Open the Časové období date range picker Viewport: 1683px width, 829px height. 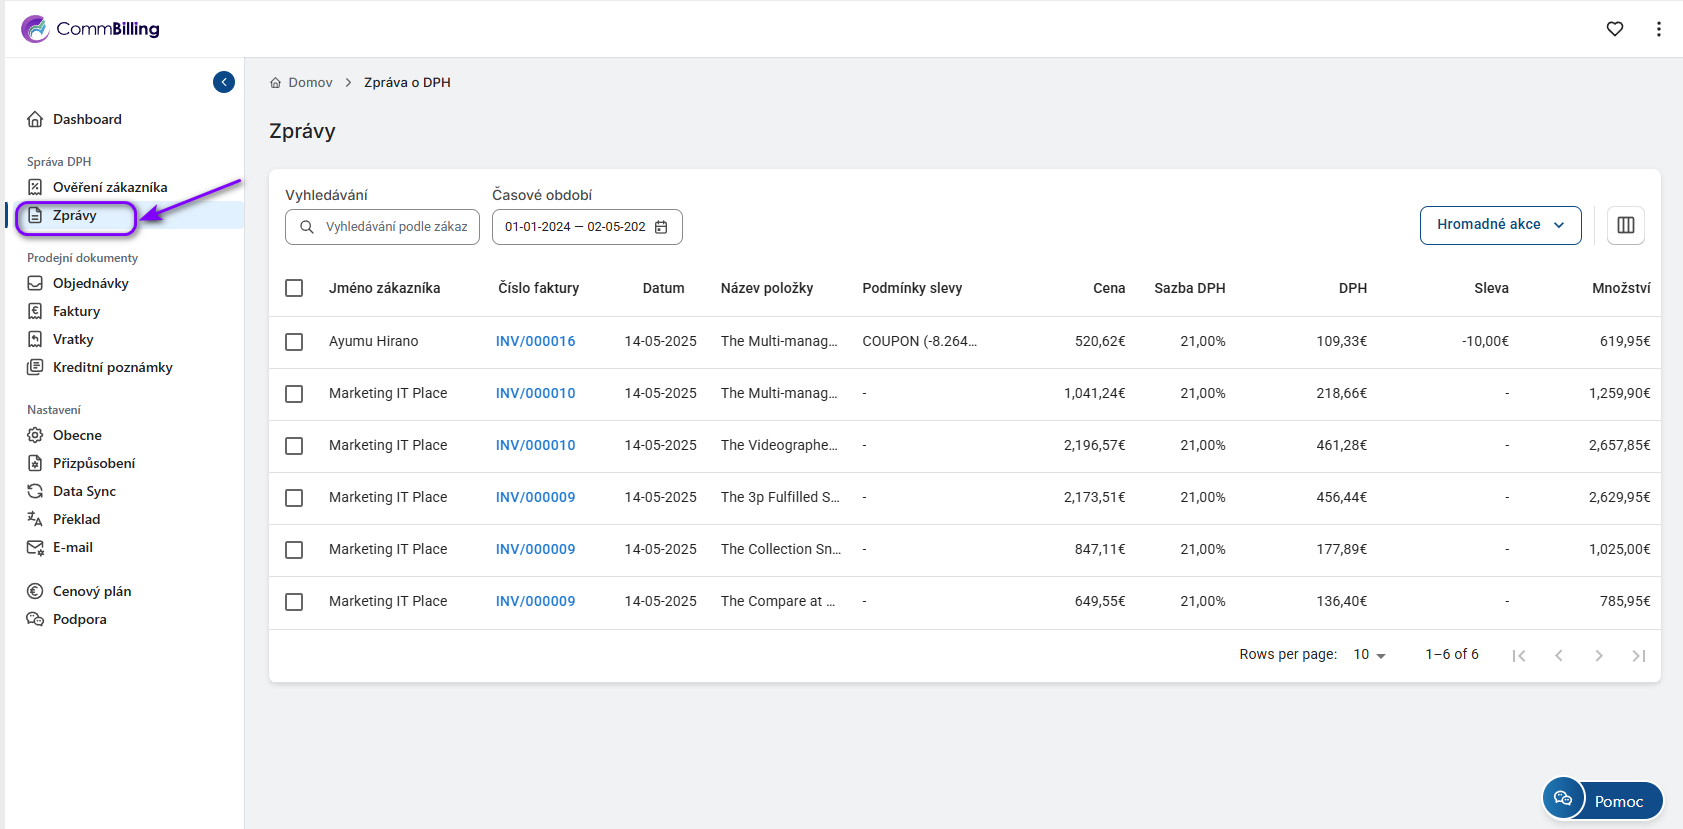coord(575,227)
